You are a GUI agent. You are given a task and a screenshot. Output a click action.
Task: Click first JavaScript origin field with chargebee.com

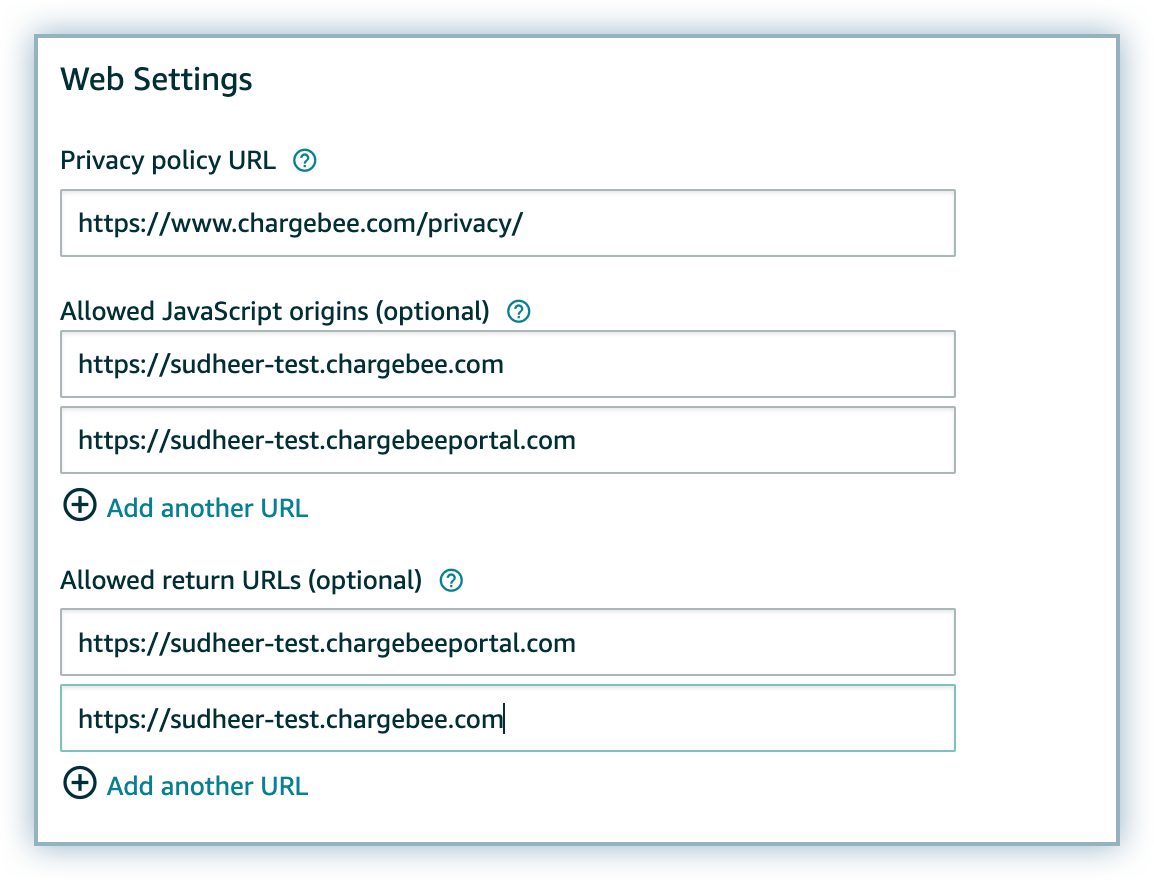tap(507, 364)
